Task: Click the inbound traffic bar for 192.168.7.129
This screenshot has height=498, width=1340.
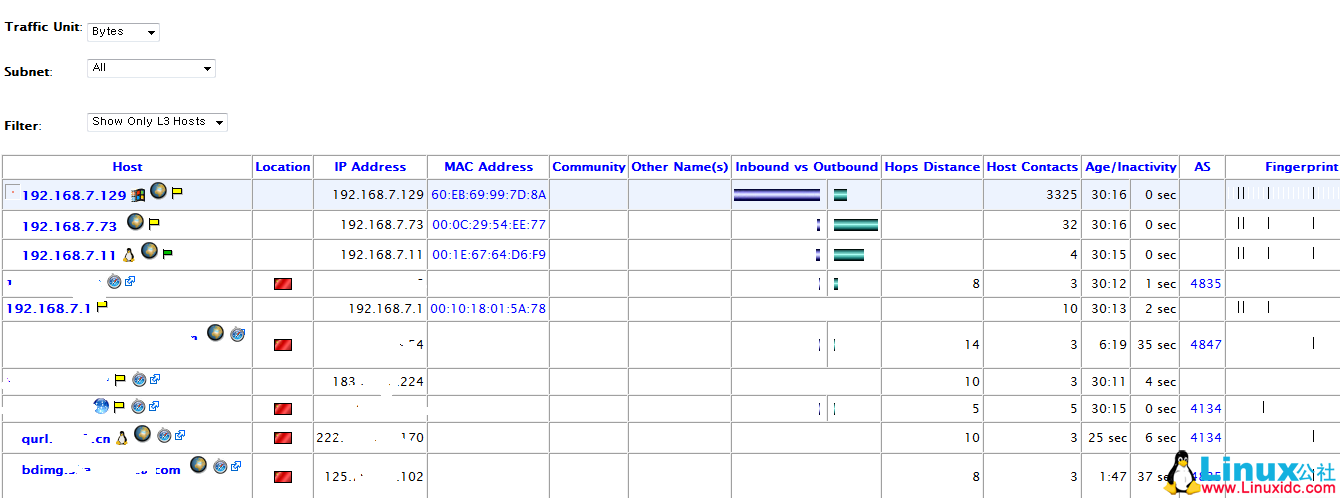Action: (x=777, y=195)
